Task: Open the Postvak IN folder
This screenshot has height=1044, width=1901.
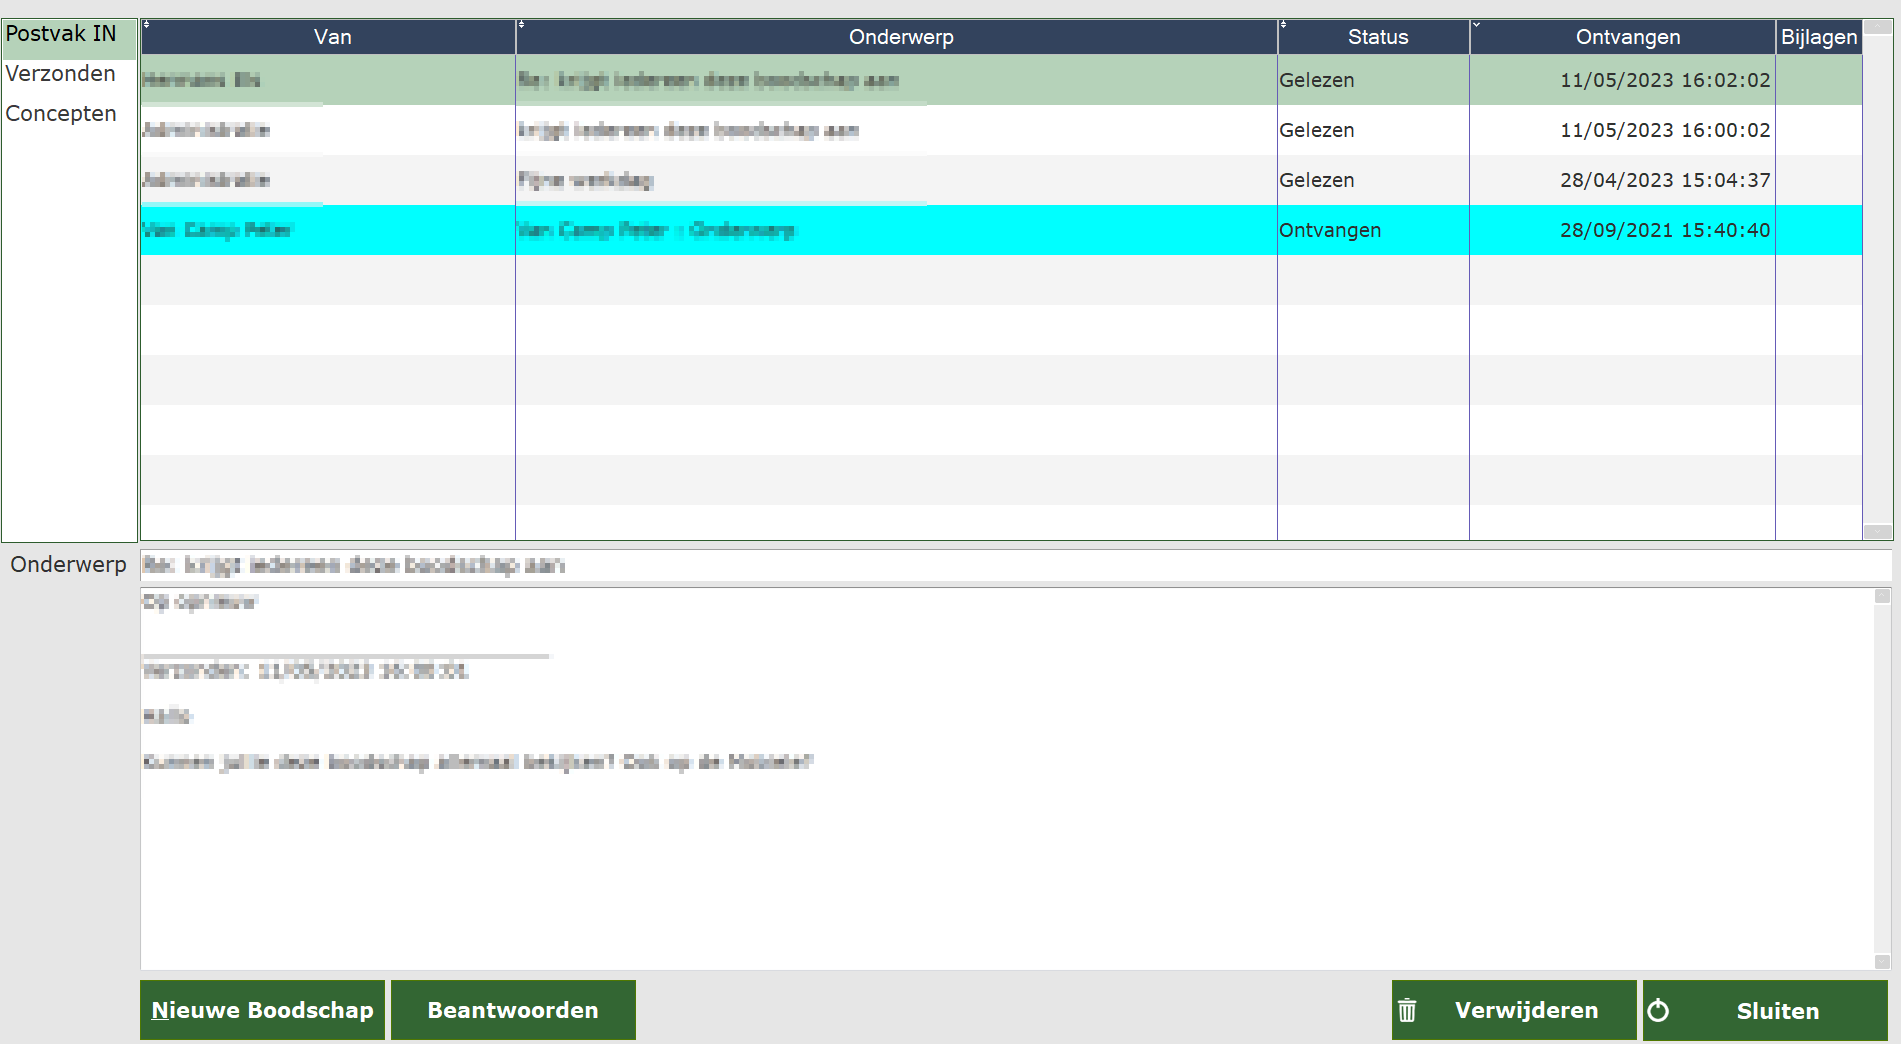Action: (x=61, y=34)
